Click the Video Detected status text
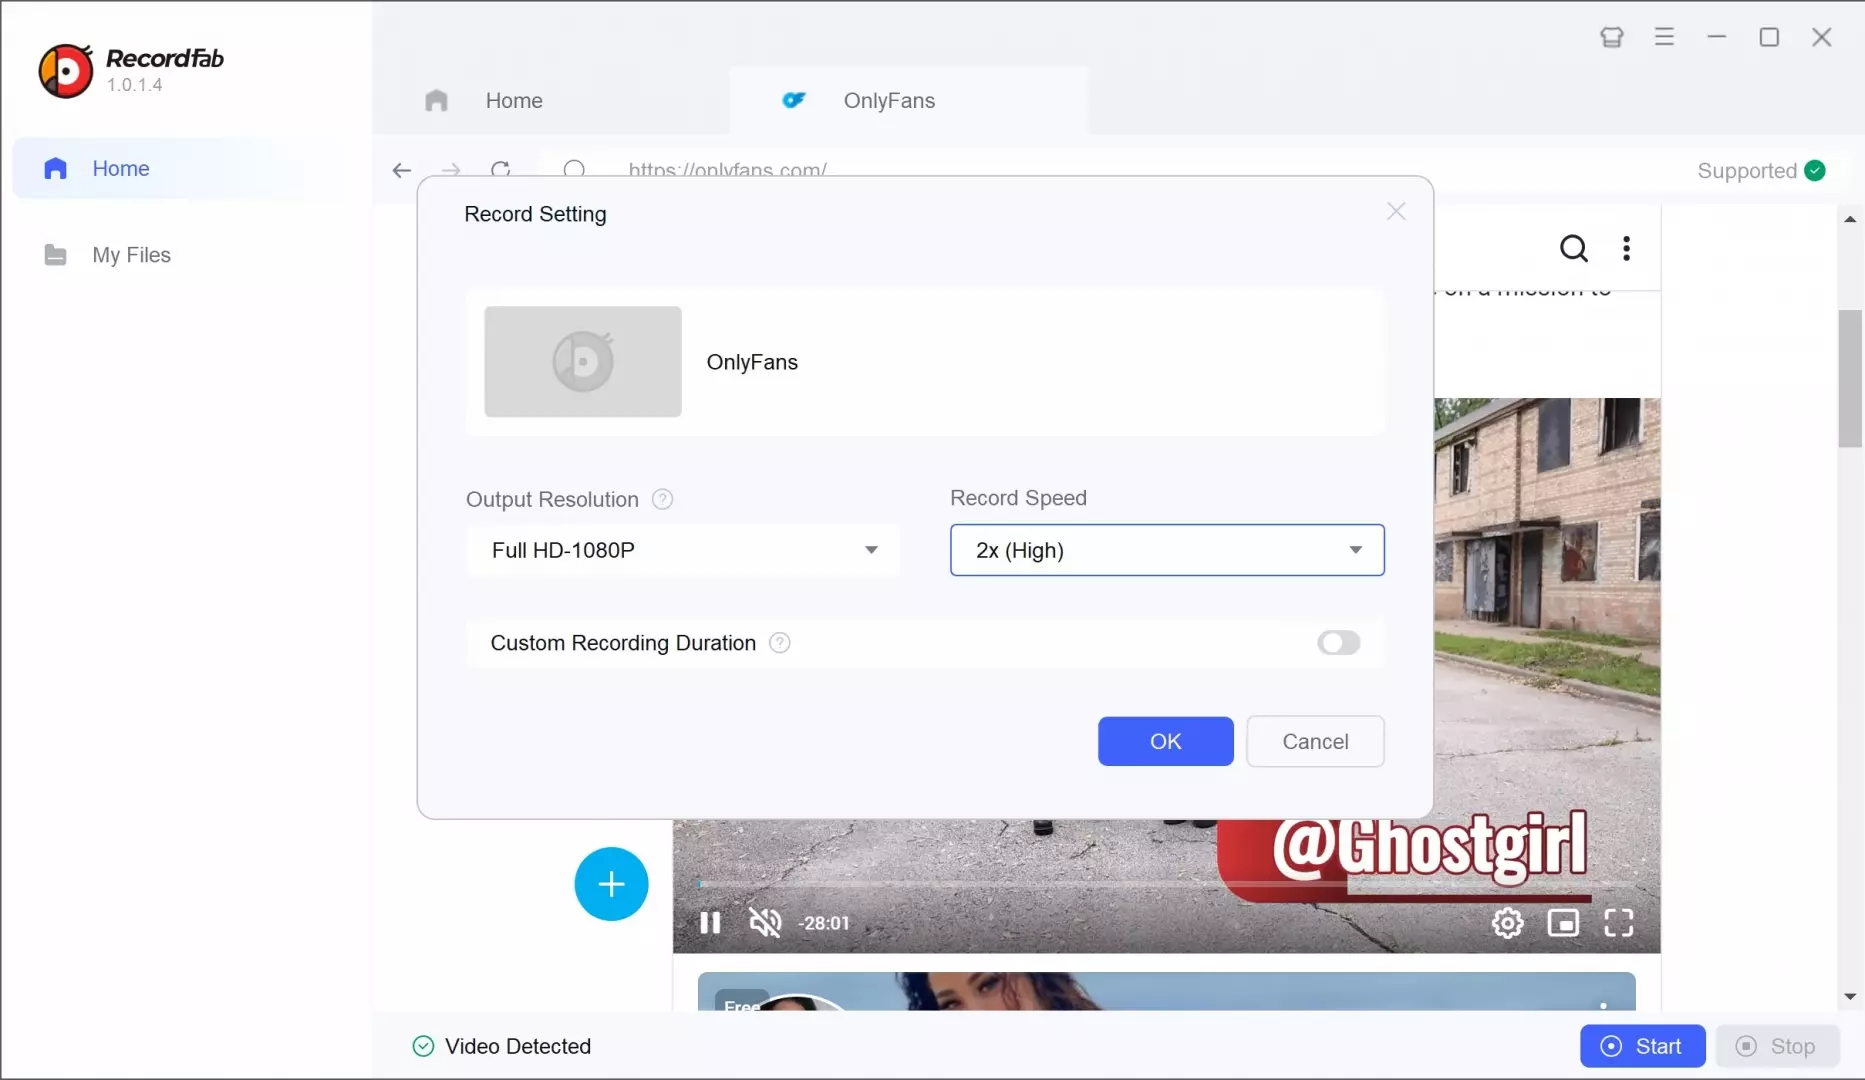This screenshot has height=1080, width=1865. click(x=518, y=1046)
